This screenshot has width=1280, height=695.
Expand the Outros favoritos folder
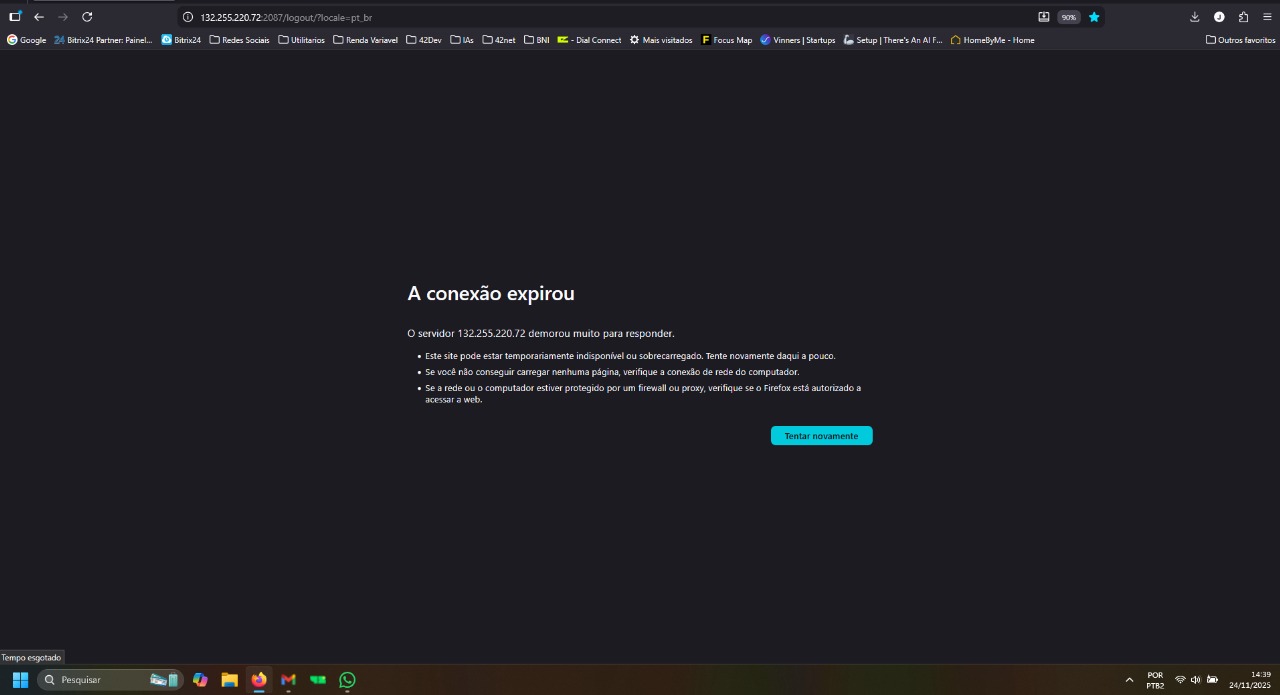(1240, 40)
